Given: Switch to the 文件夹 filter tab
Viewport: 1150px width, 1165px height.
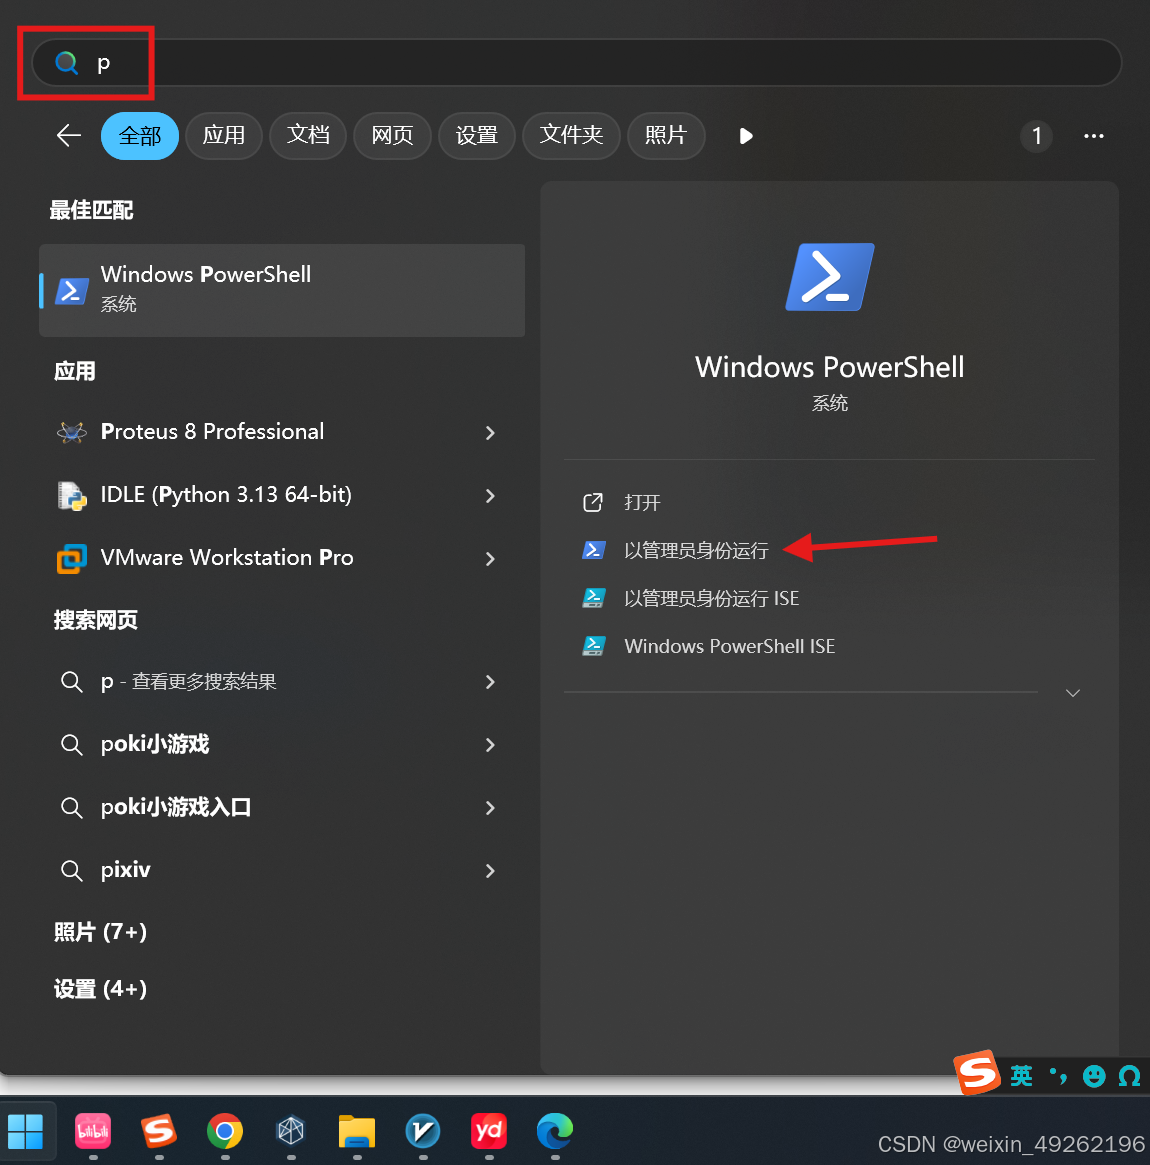Looking at the screenshot, I should tap(571, 136).
